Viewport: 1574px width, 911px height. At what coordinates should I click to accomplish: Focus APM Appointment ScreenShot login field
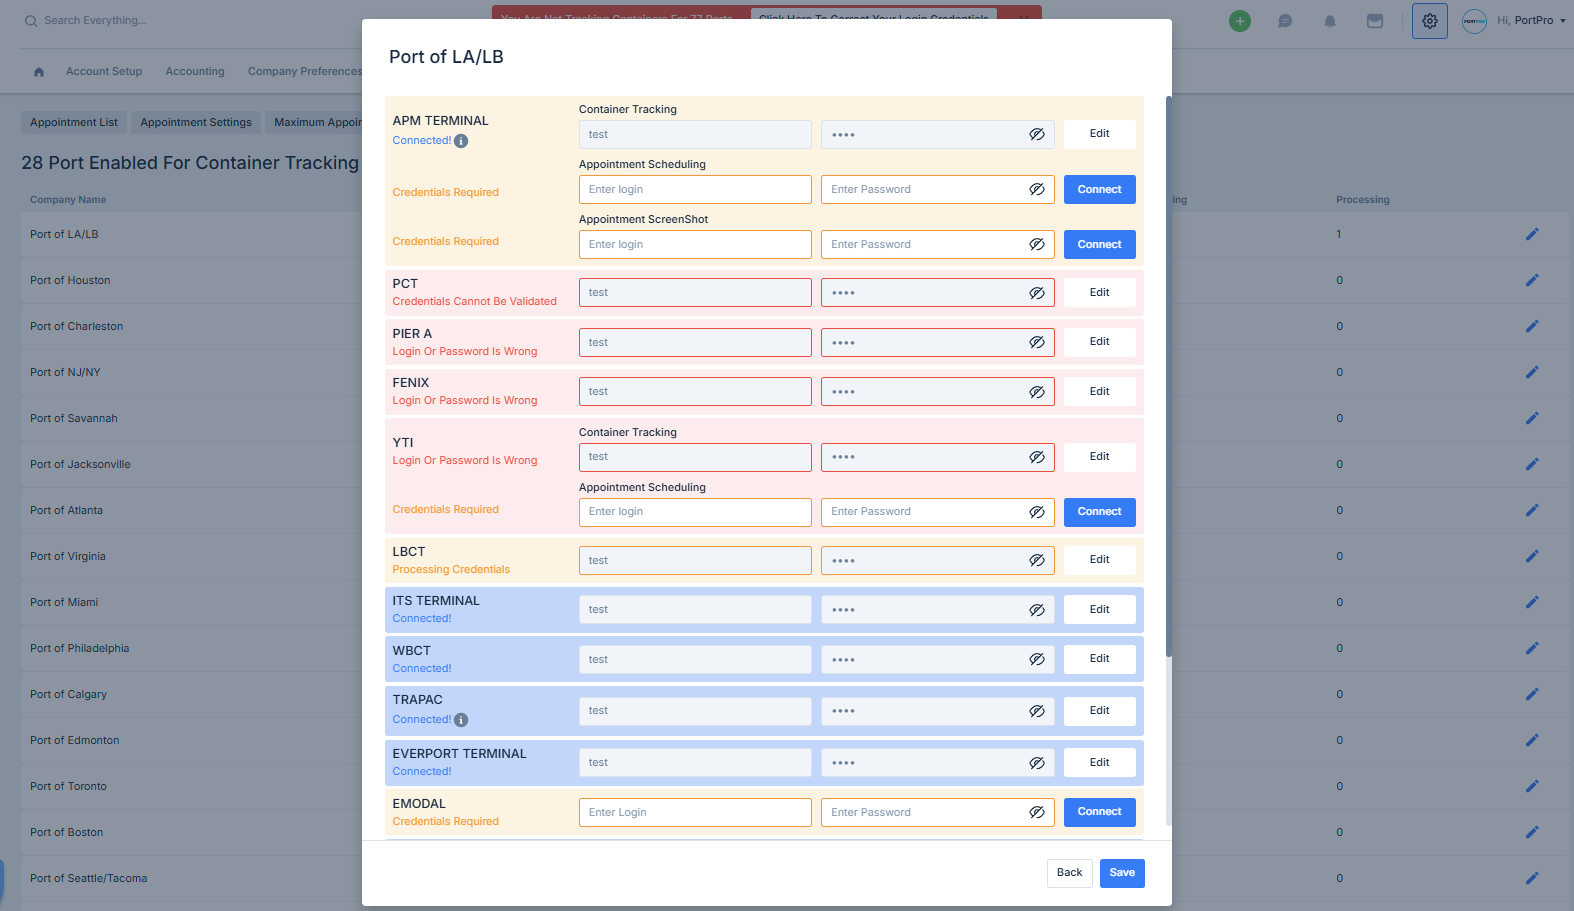pos(695,245)
